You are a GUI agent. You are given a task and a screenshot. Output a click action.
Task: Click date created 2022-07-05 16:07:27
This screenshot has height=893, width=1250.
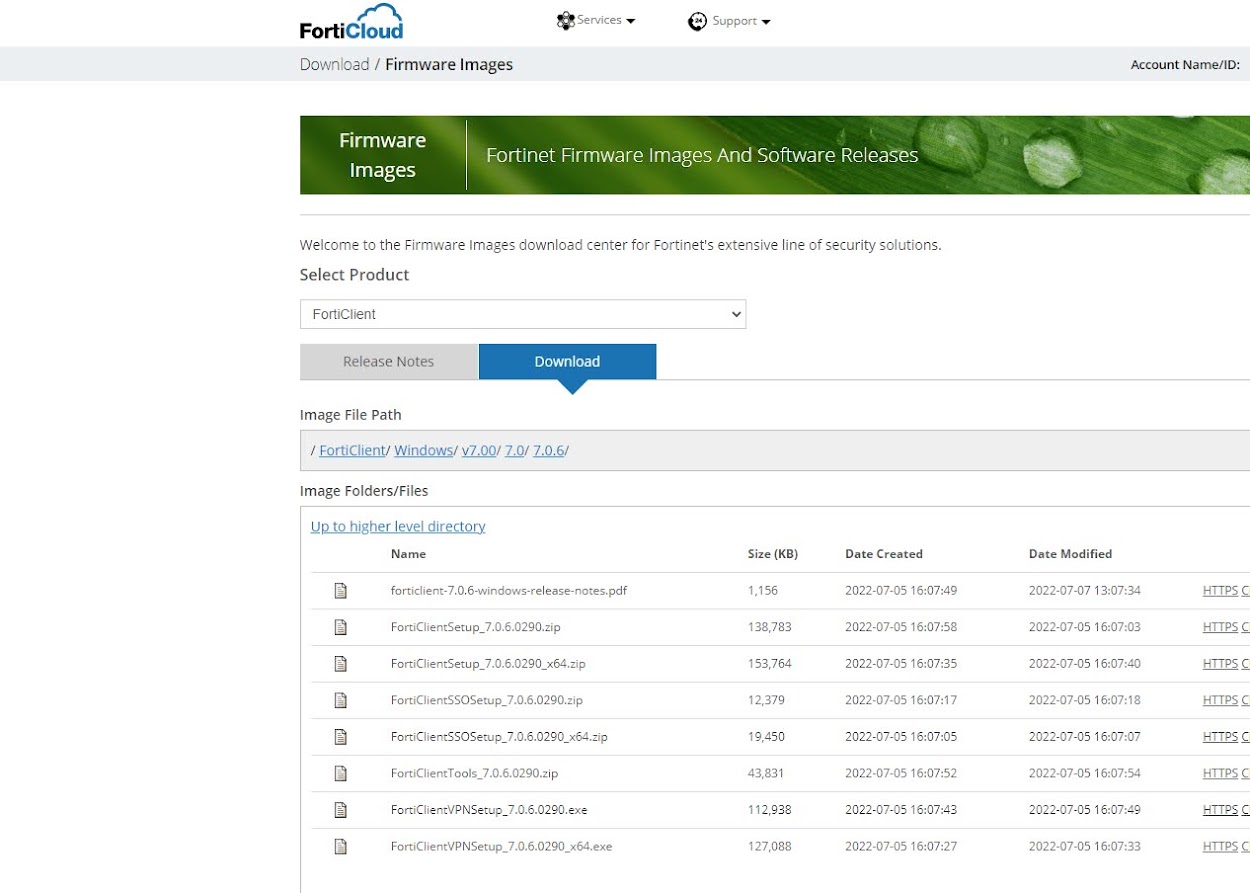[901, 846]
